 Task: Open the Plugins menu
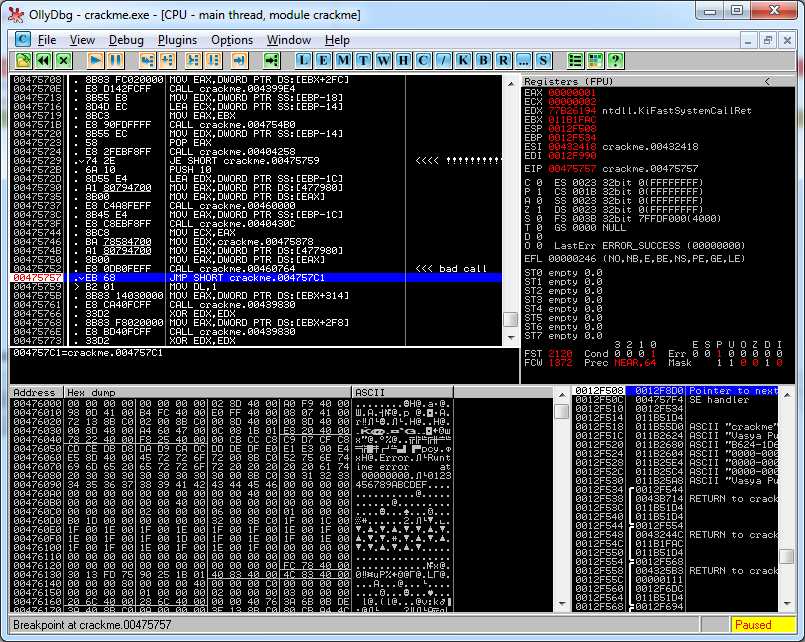click(x=177, y=40)
